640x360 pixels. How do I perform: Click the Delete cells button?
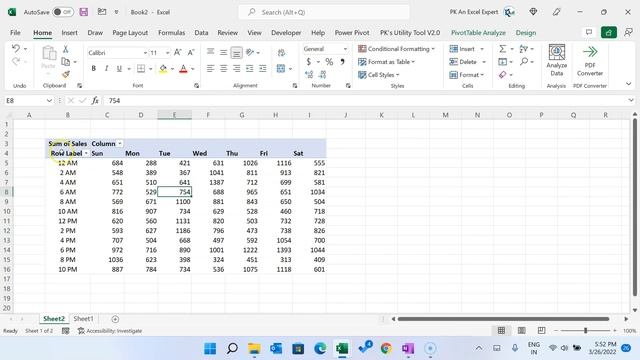click(x=468, y=62)
